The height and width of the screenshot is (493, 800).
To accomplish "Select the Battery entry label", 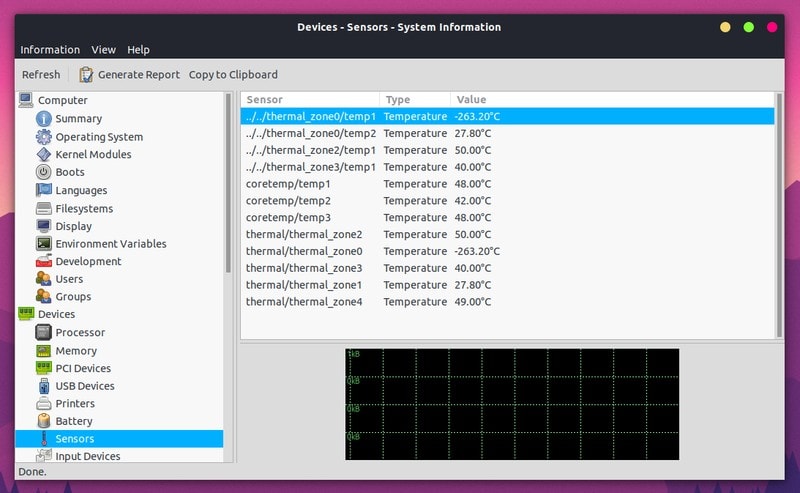I will 74,421.
